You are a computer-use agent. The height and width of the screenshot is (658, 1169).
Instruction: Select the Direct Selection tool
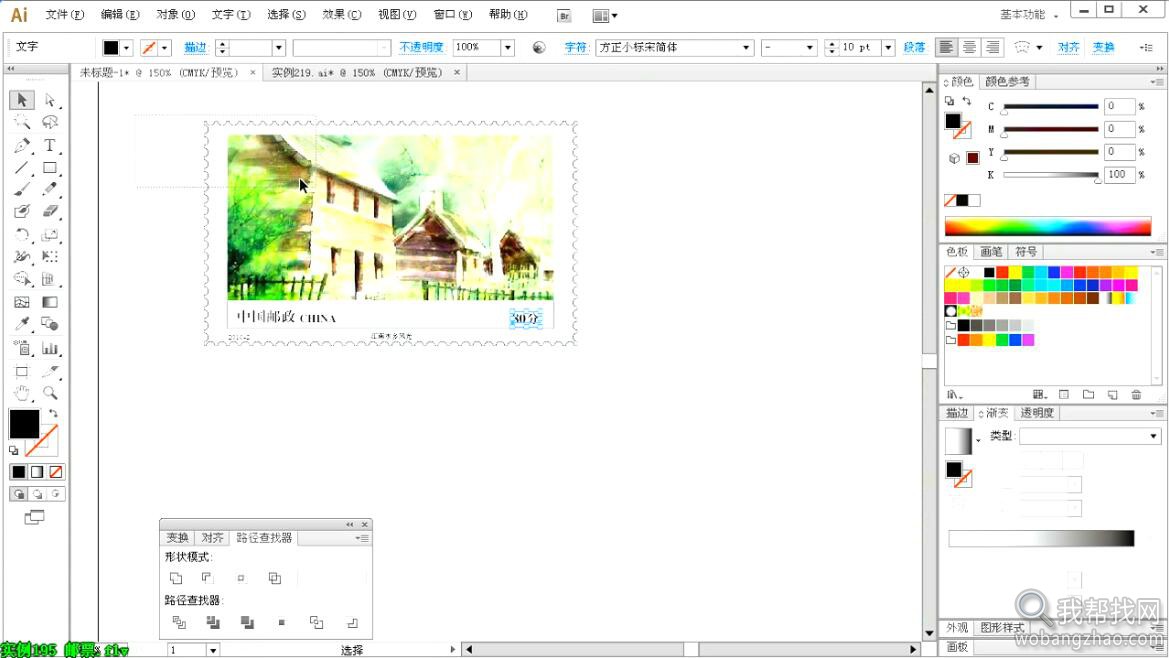pyautogui.click(x=50, y=99)
